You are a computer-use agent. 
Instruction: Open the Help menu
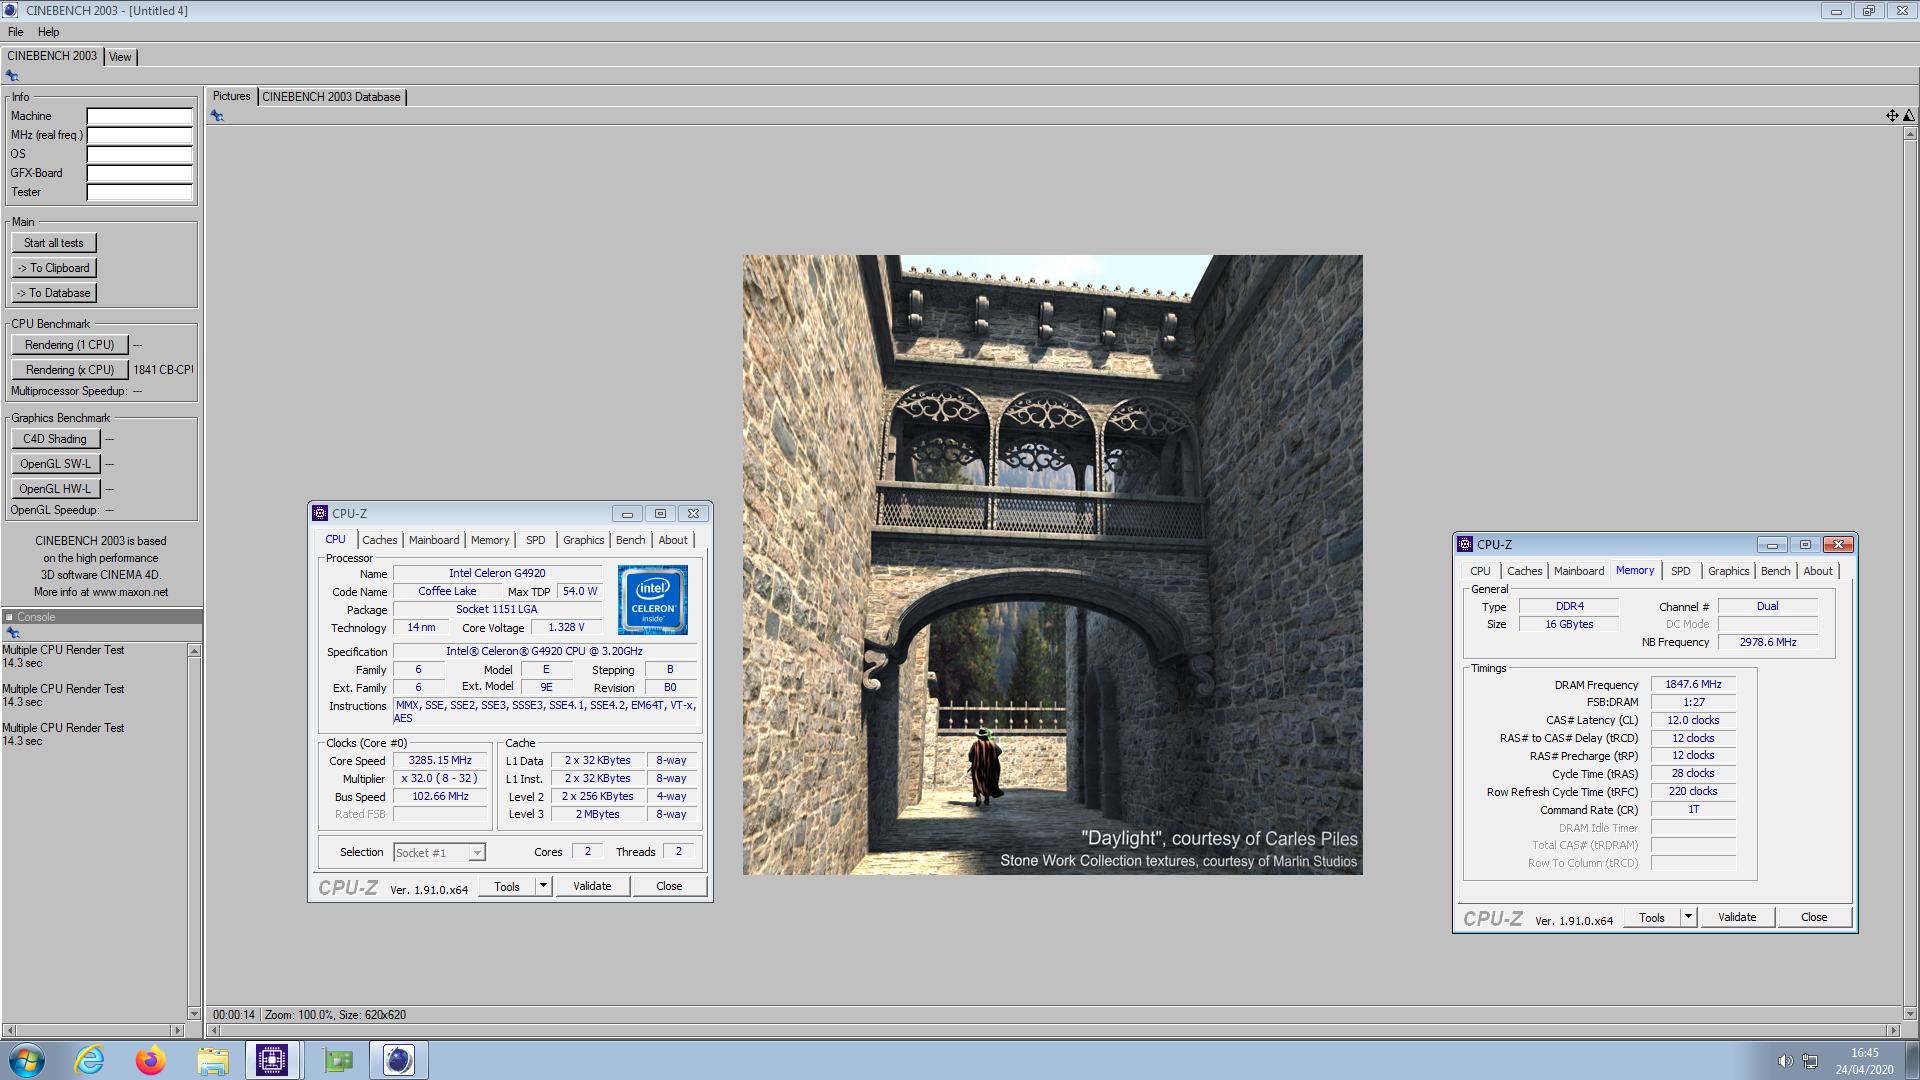pos(48,32)
